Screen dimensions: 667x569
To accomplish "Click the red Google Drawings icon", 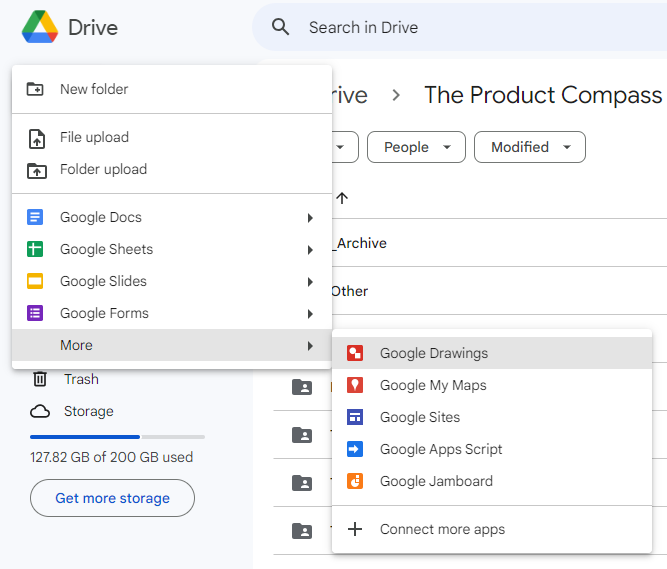I will pos(355,353).
